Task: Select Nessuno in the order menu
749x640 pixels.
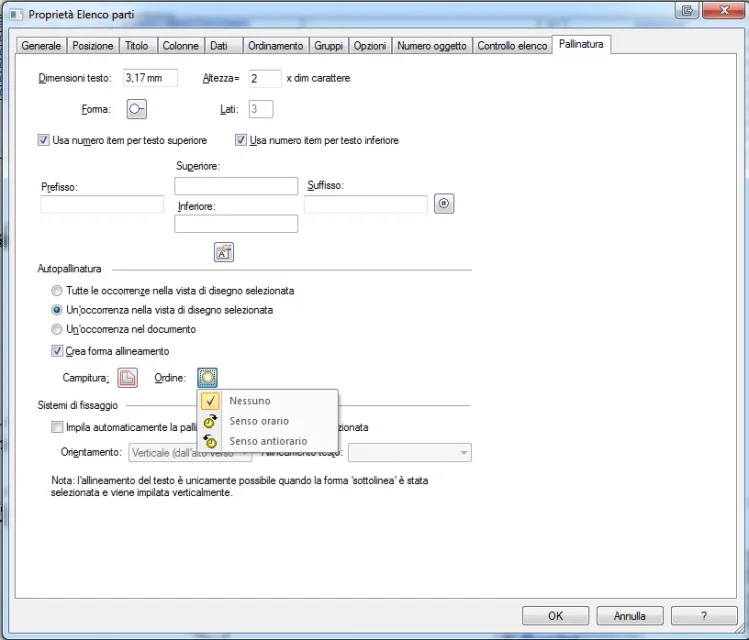Action: [x=249, y=401]
